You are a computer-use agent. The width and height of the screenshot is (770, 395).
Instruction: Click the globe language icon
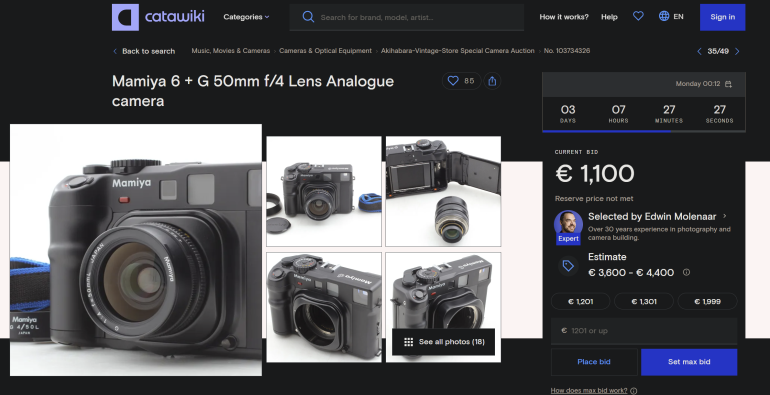point(664,16)
